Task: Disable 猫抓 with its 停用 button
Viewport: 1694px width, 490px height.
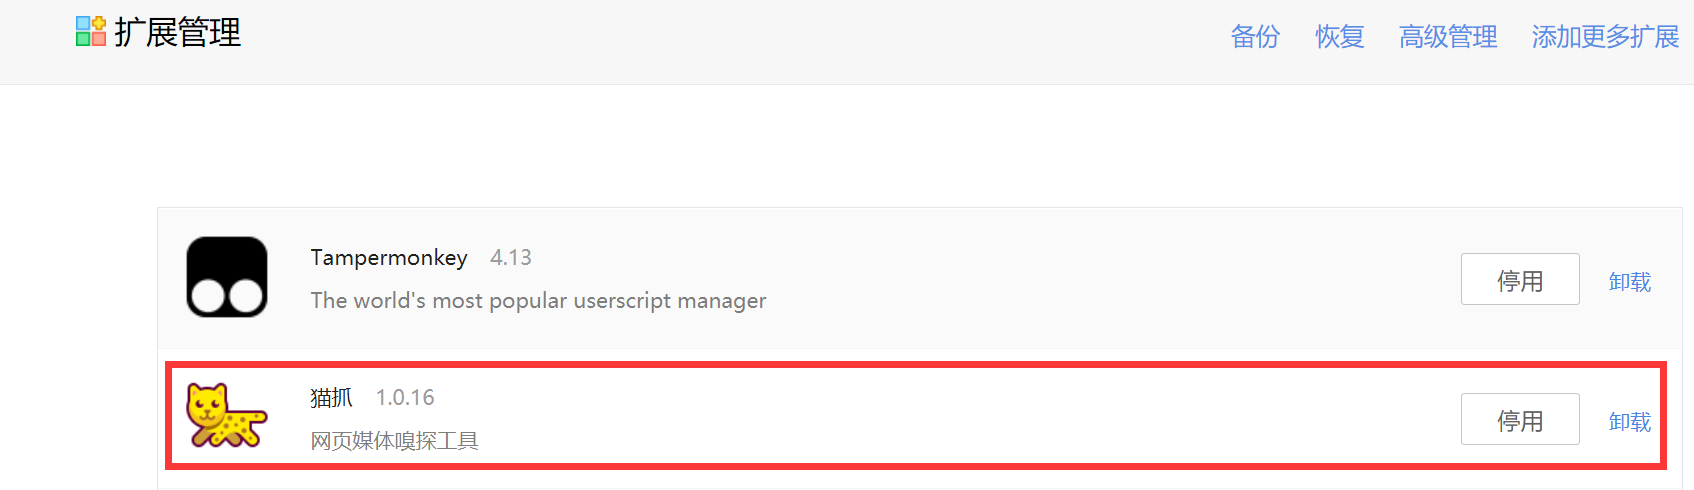Action: click(1520, 419)
